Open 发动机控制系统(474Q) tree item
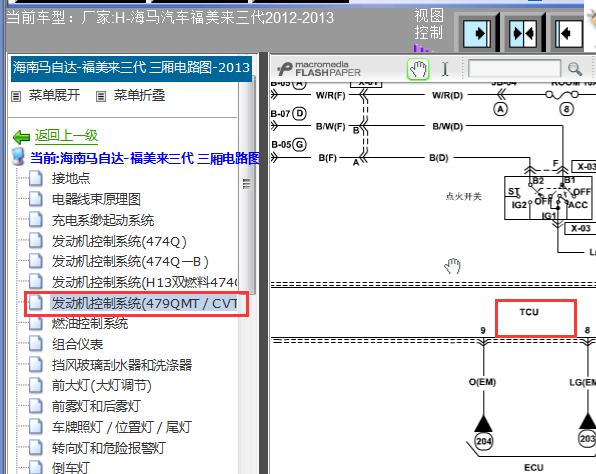The width and height of the screenshot is (596, 474). click(x=119, y=241)
